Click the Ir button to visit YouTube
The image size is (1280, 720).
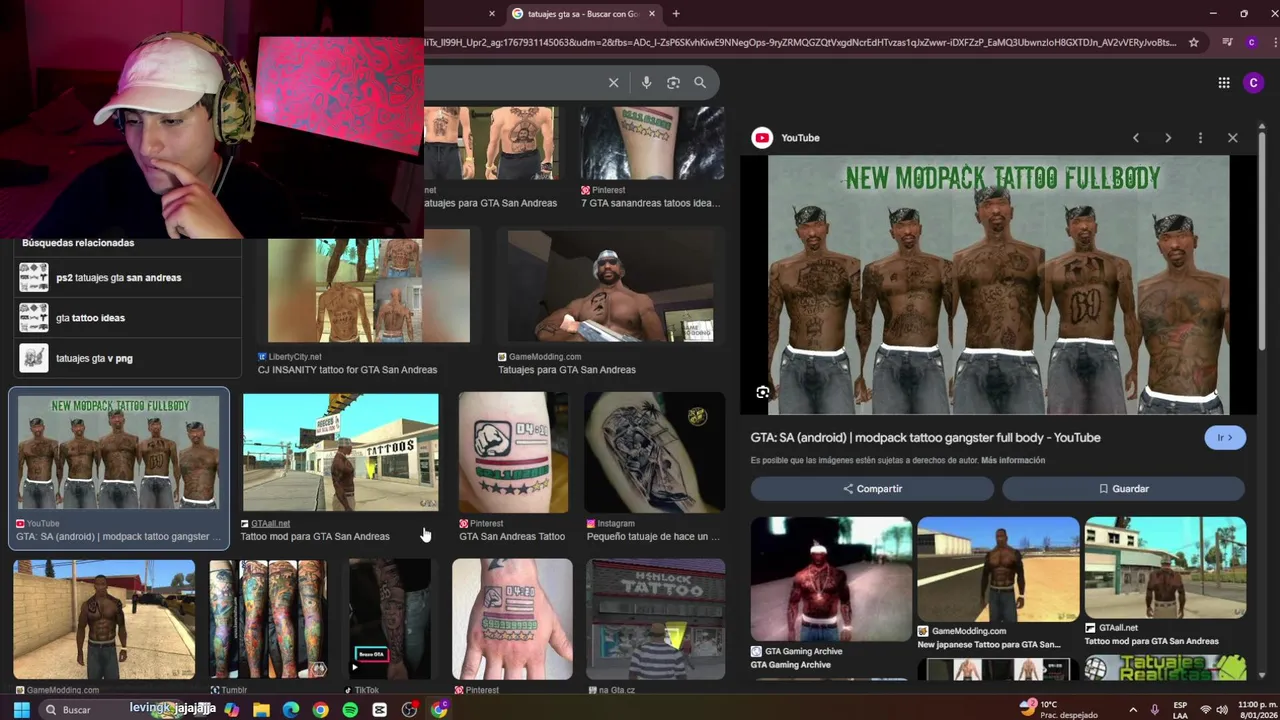pos(1225,438)
